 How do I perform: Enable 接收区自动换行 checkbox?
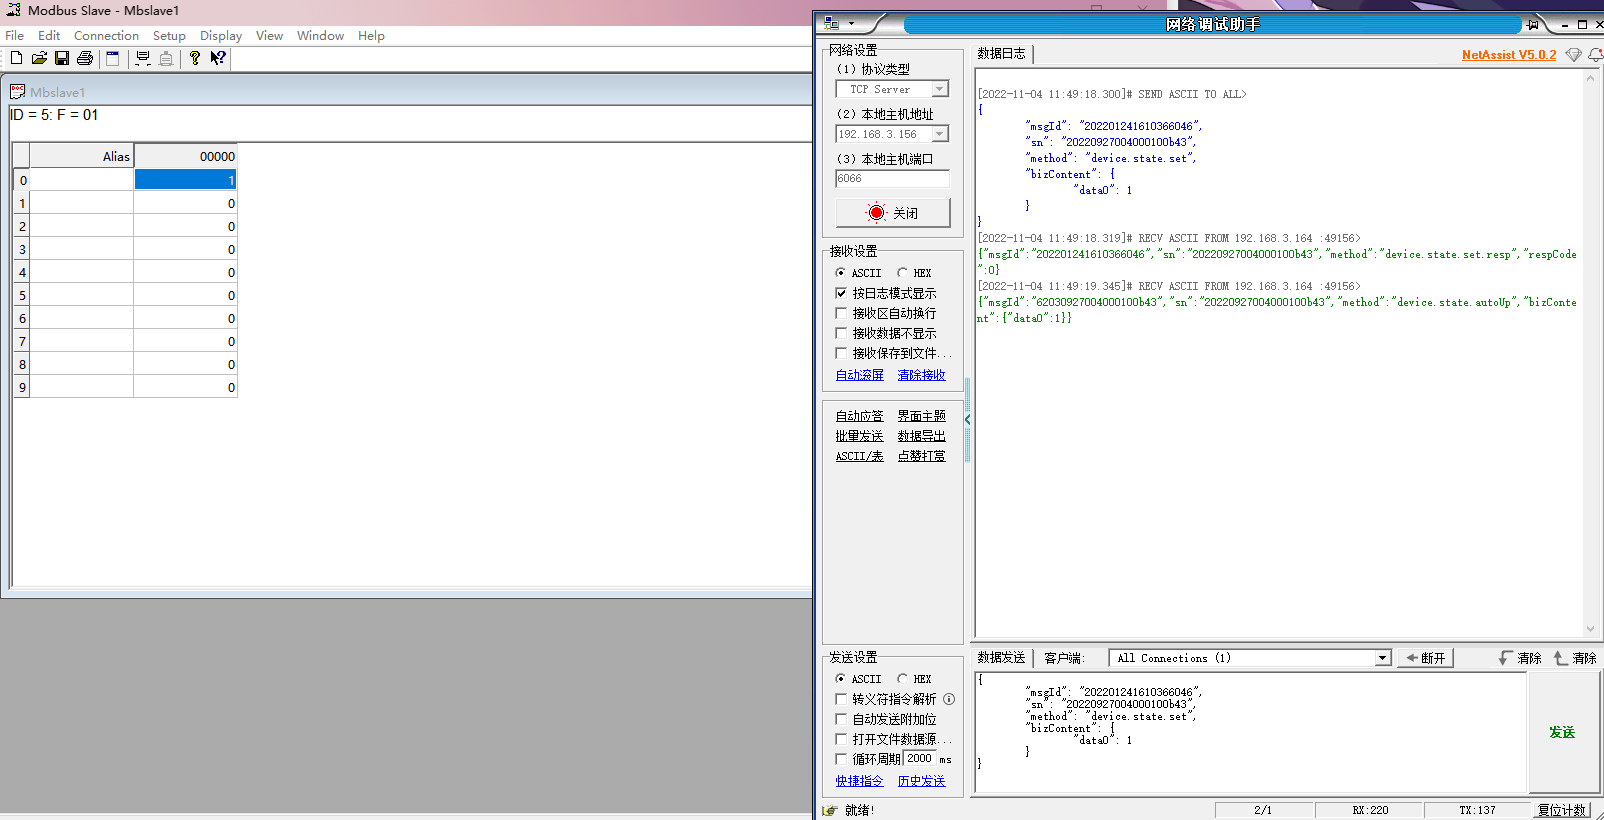click(x=841, y=313)
